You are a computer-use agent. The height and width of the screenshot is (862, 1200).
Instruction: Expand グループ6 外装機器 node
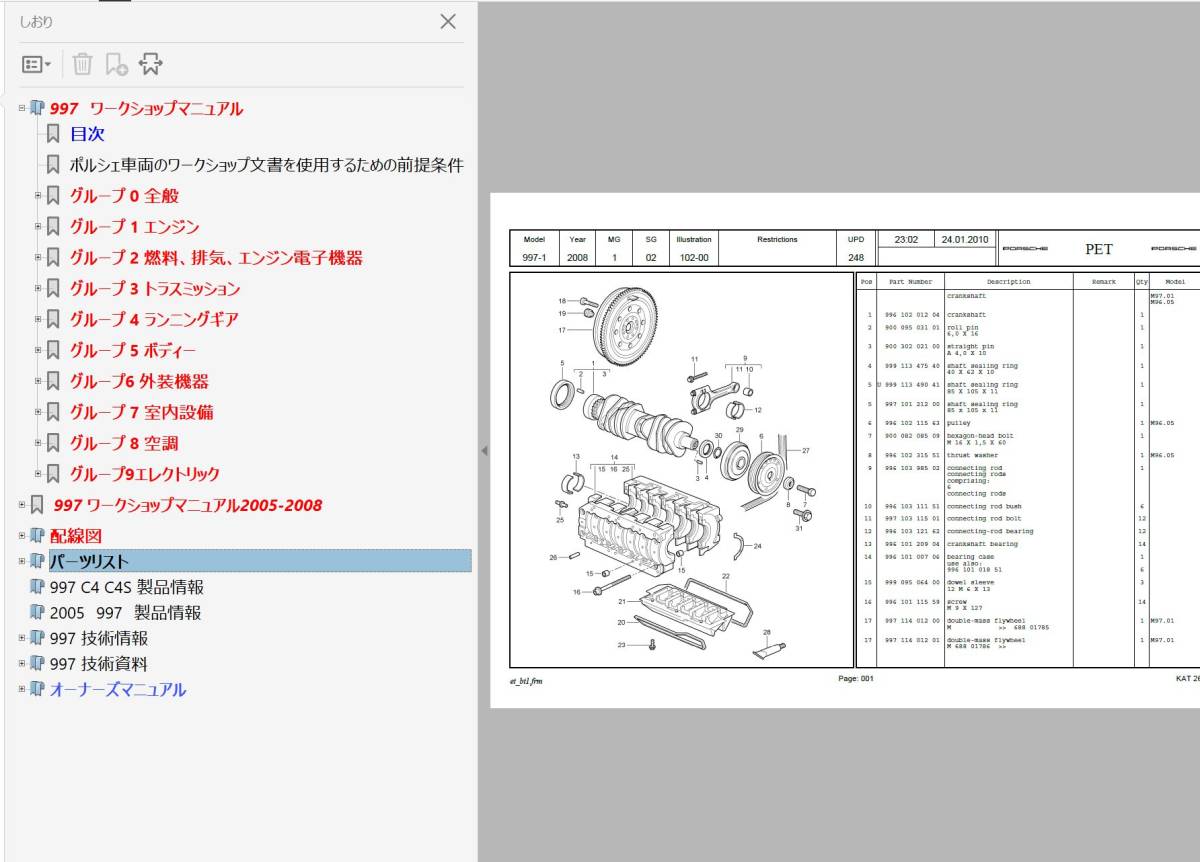[39, 382]
